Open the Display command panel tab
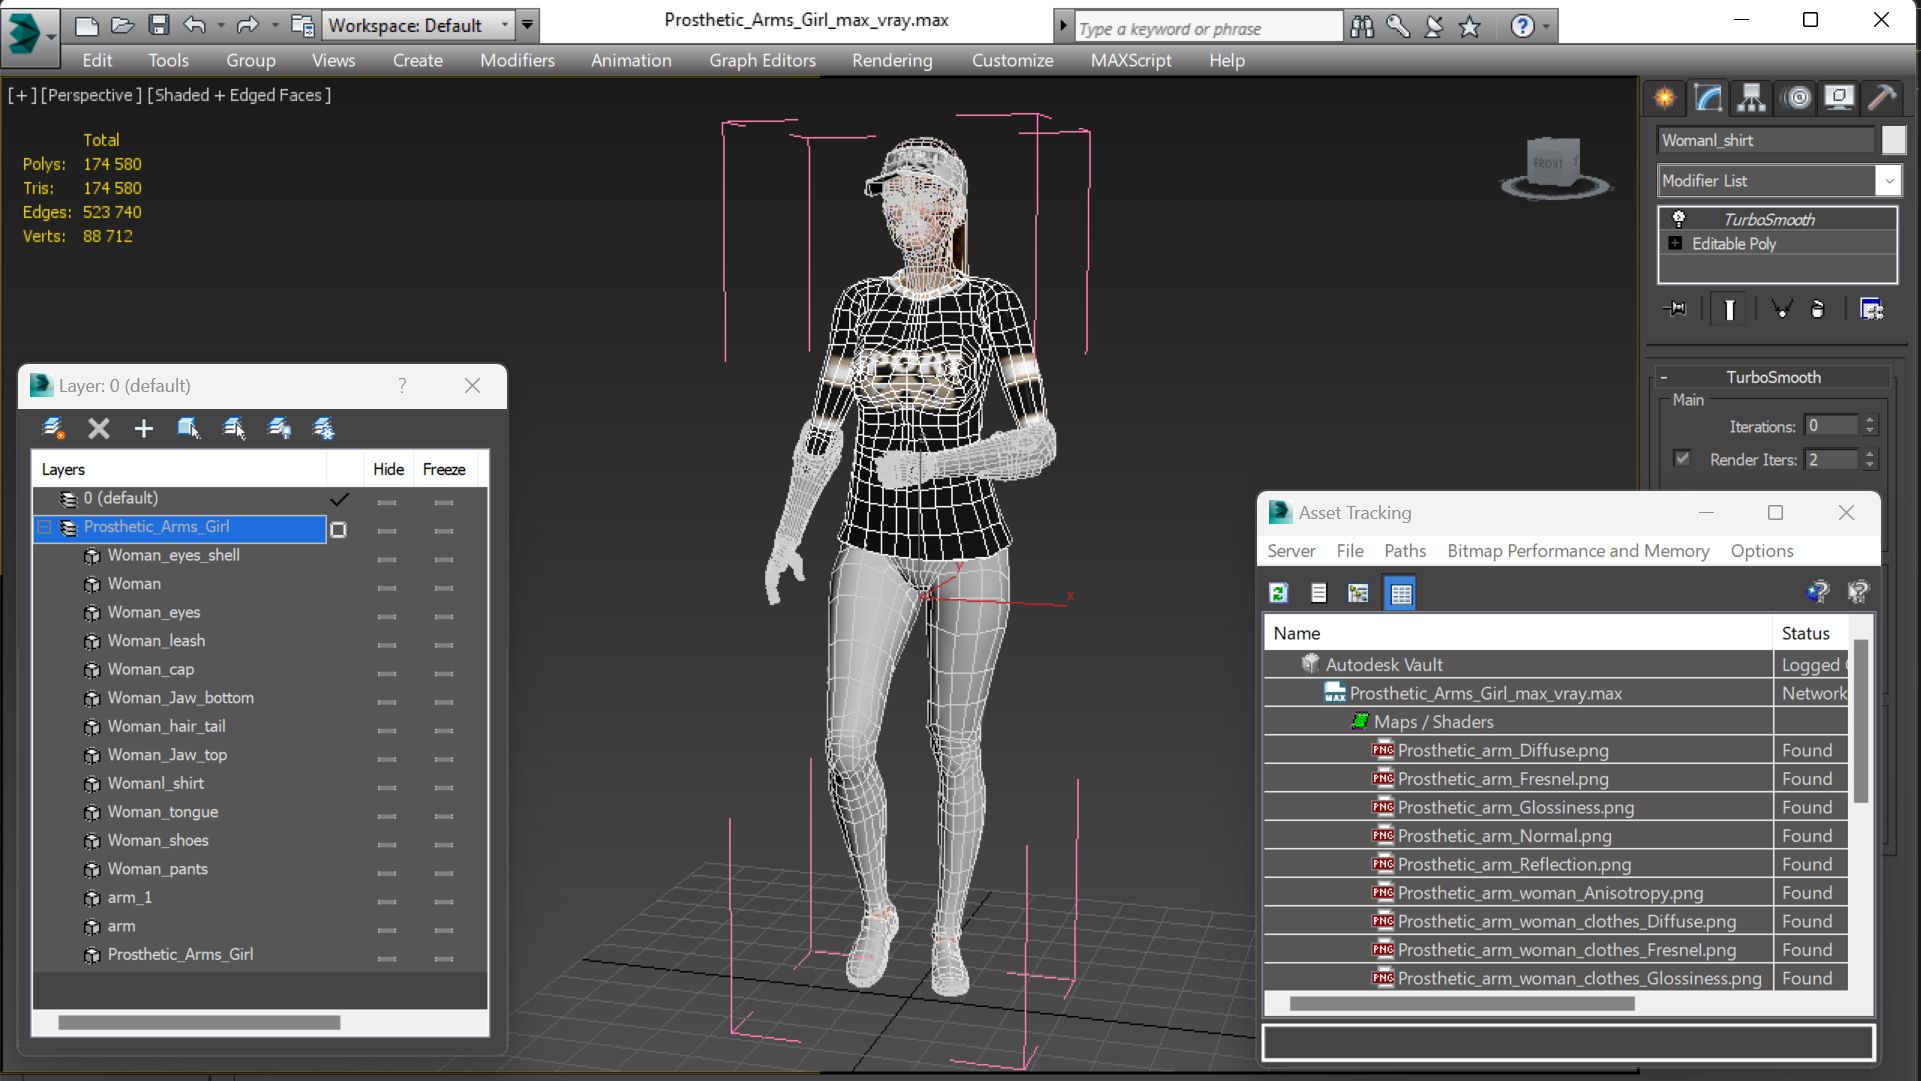The width and height of the screenshot is (1921, 1081). pyautogui.click(x=1839, y=97)
